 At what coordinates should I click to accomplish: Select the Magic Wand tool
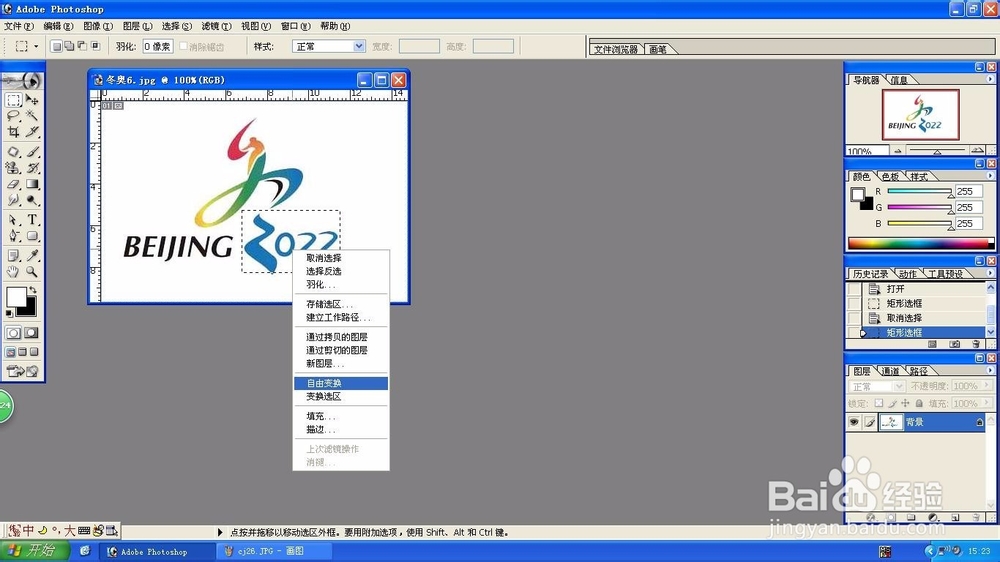32,116
